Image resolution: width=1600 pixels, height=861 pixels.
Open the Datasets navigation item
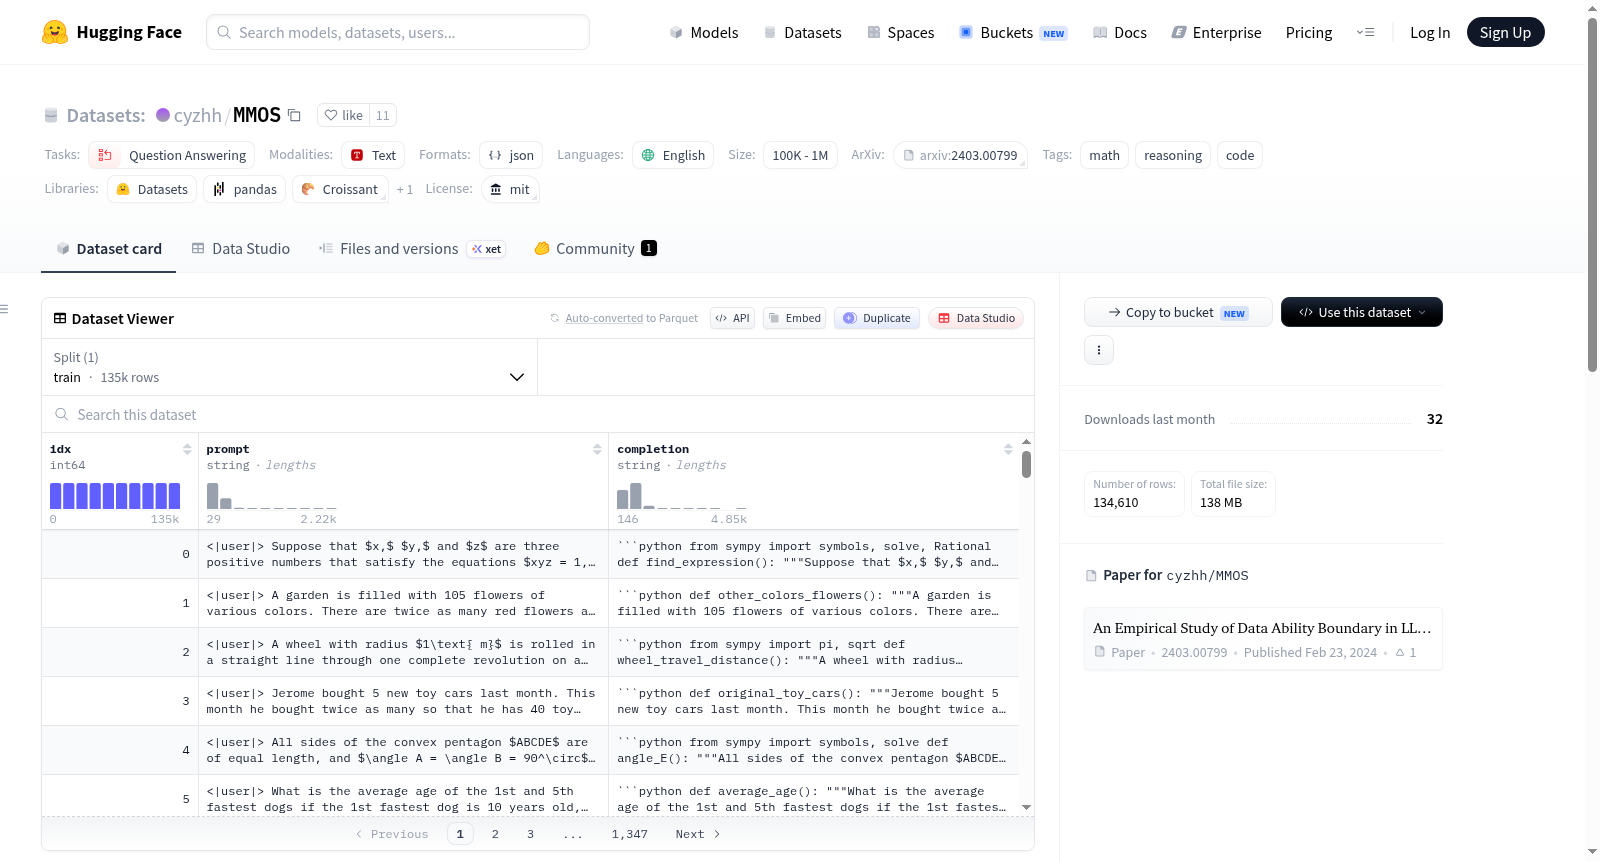pyautogui.click(x=802, y=33)
